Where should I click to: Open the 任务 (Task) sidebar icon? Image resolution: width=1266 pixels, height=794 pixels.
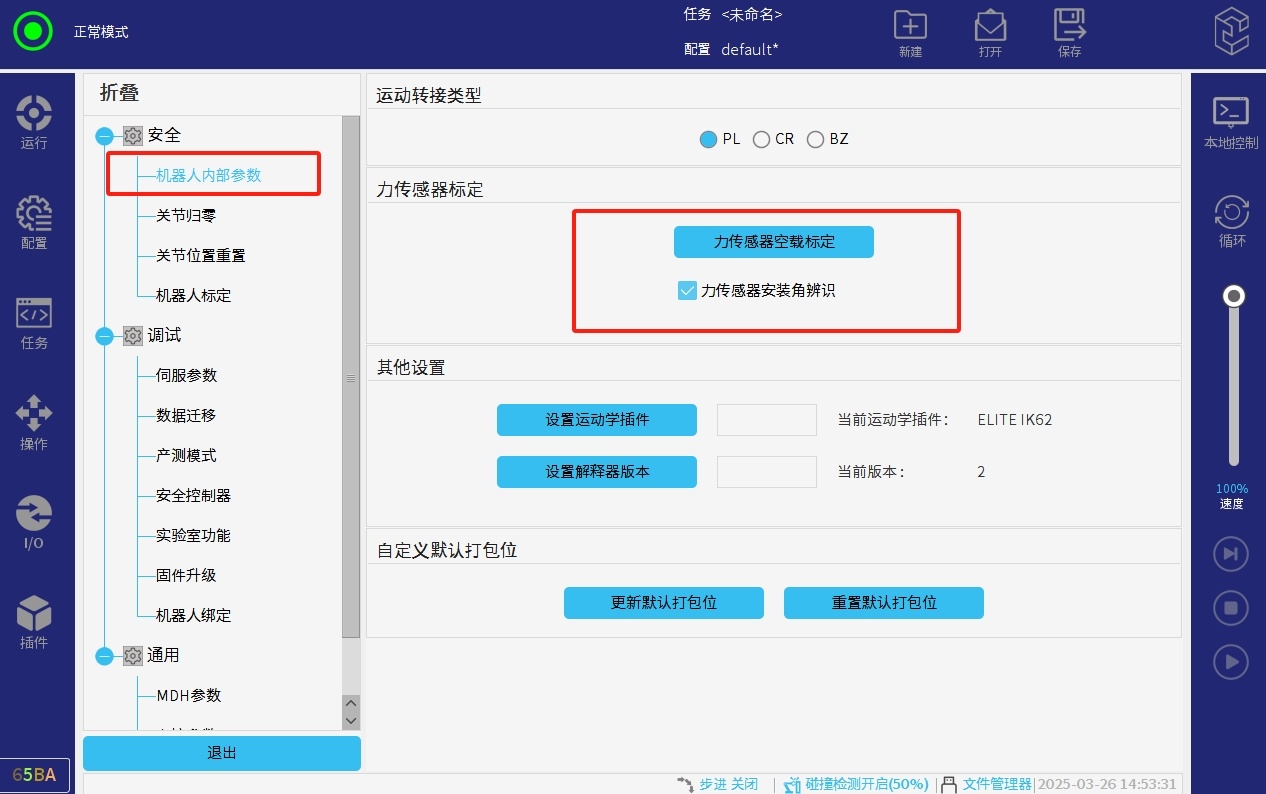[x=34, y=320]
